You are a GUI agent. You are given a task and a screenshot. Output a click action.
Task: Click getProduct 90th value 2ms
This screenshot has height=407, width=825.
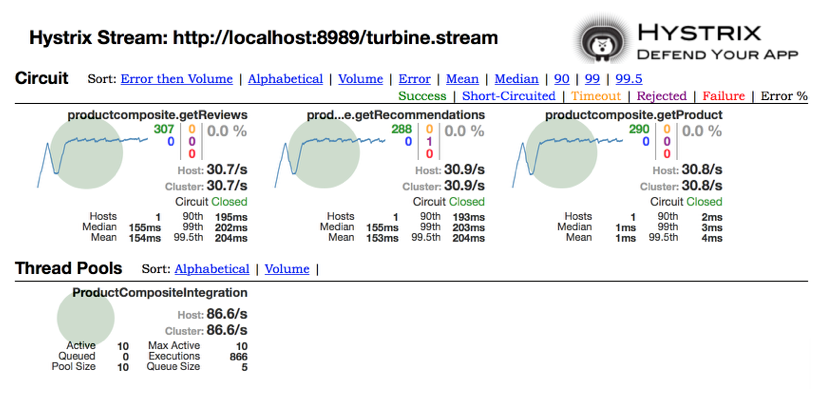pyautogui.click(x=712, y=218)
